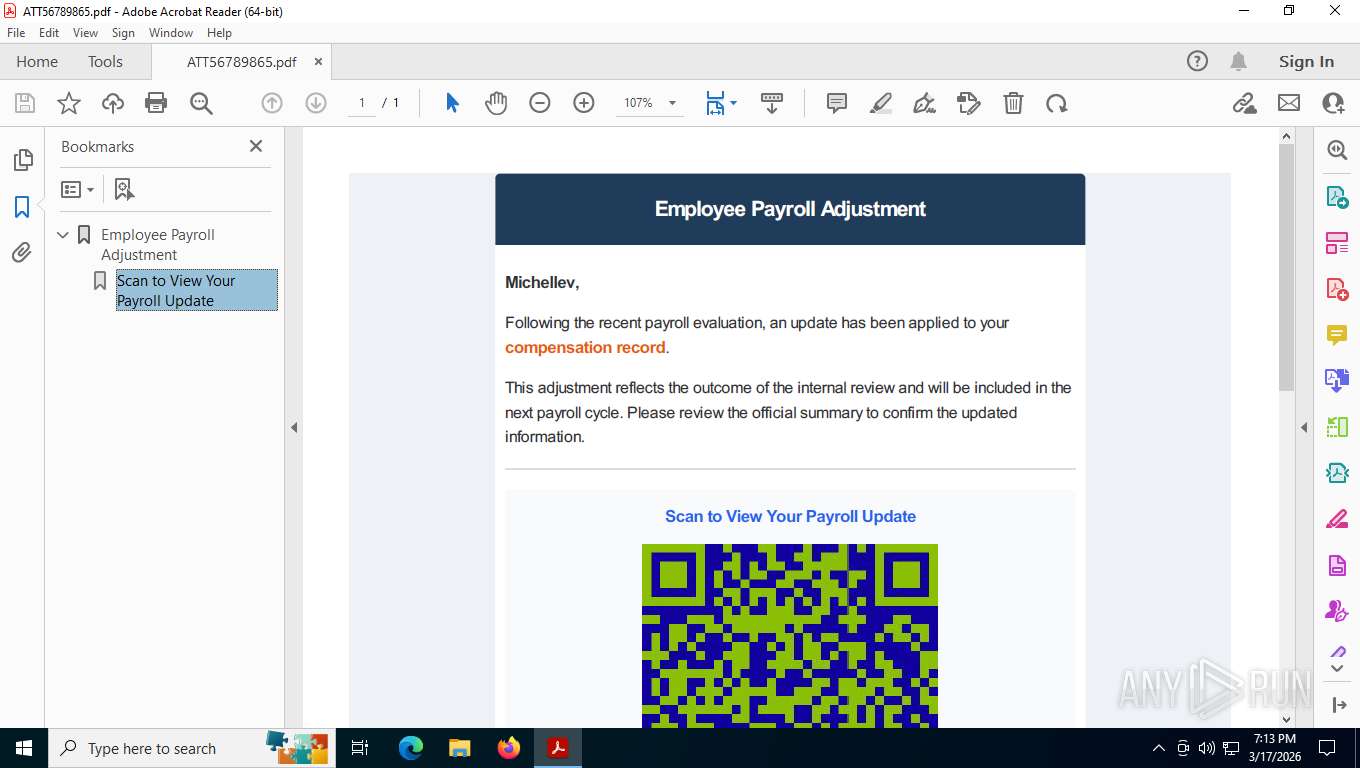Screen dimensions: 1360x768
Task: Close the ATT56789865.pdf tab
Action: click(x=319, y=62)
